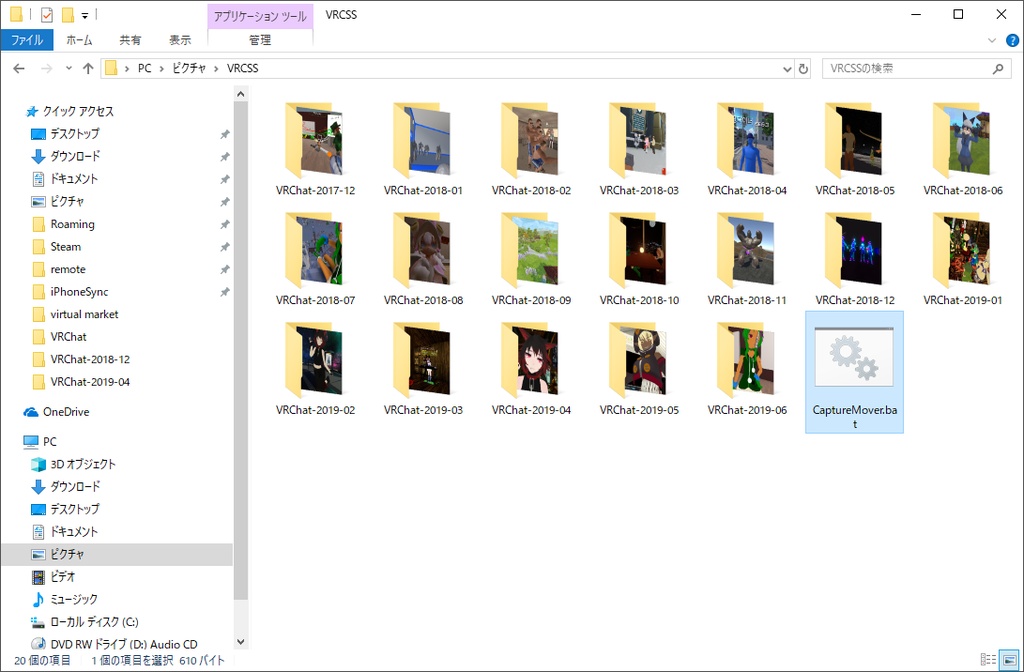This screenshot has width=1024, height=672.
Task: Go up one folder level
Action: click(x=88, y=69)
